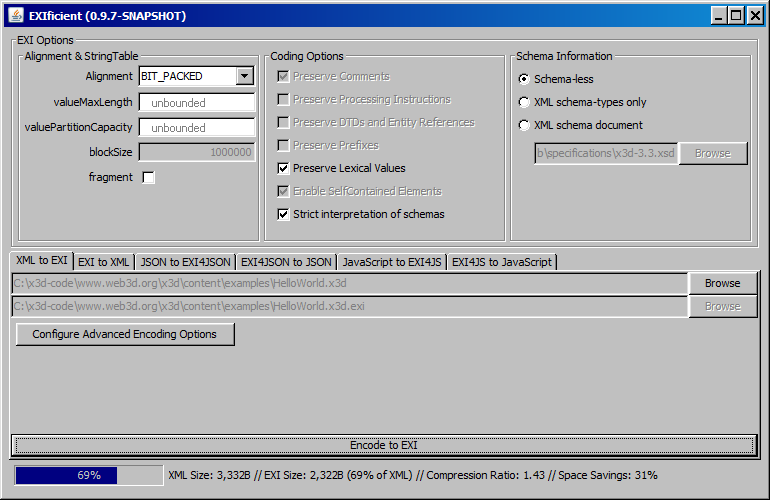Click Configure Advanced Encoding Options button
Viewport: 770px width, 500px height.
click(125, 334)
